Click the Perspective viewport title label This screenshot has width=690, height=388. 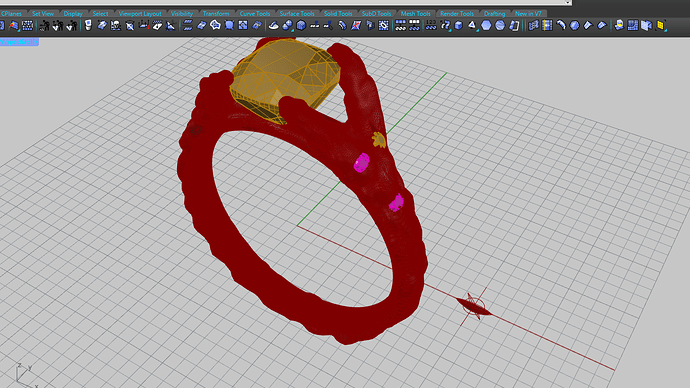[16, 42]
